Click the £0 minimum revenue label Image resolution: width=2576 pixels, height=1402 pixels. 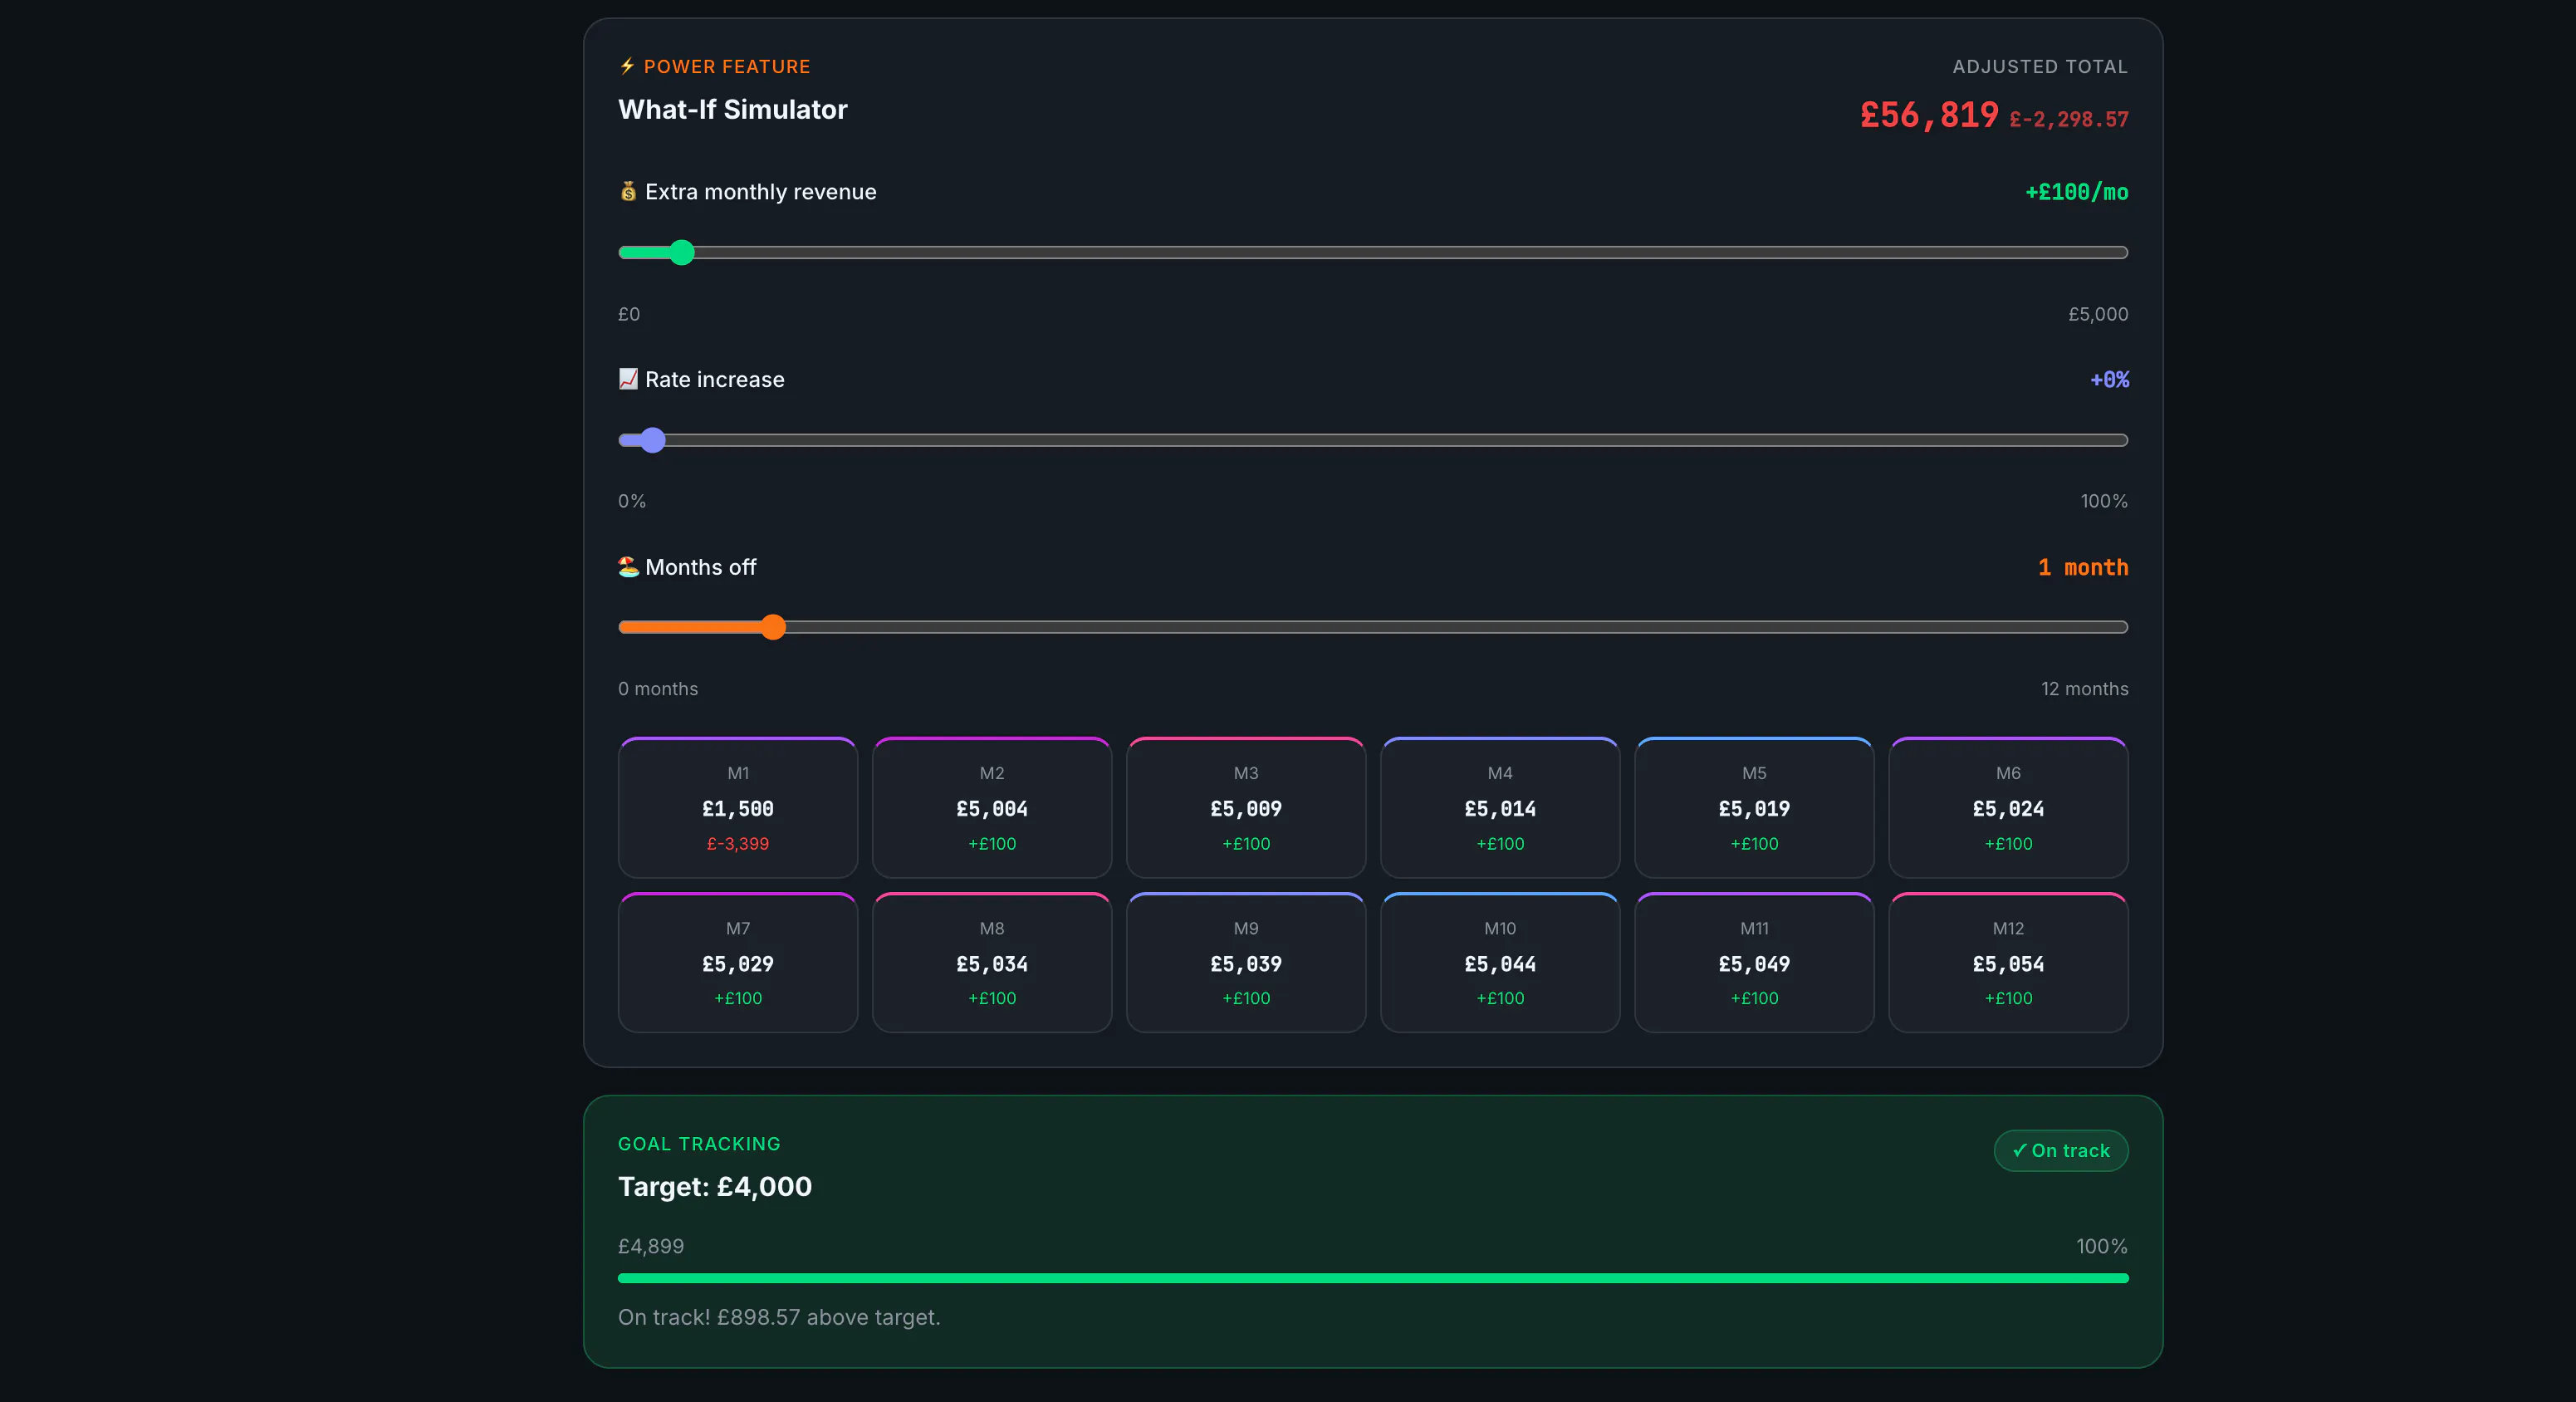point(629,314)
